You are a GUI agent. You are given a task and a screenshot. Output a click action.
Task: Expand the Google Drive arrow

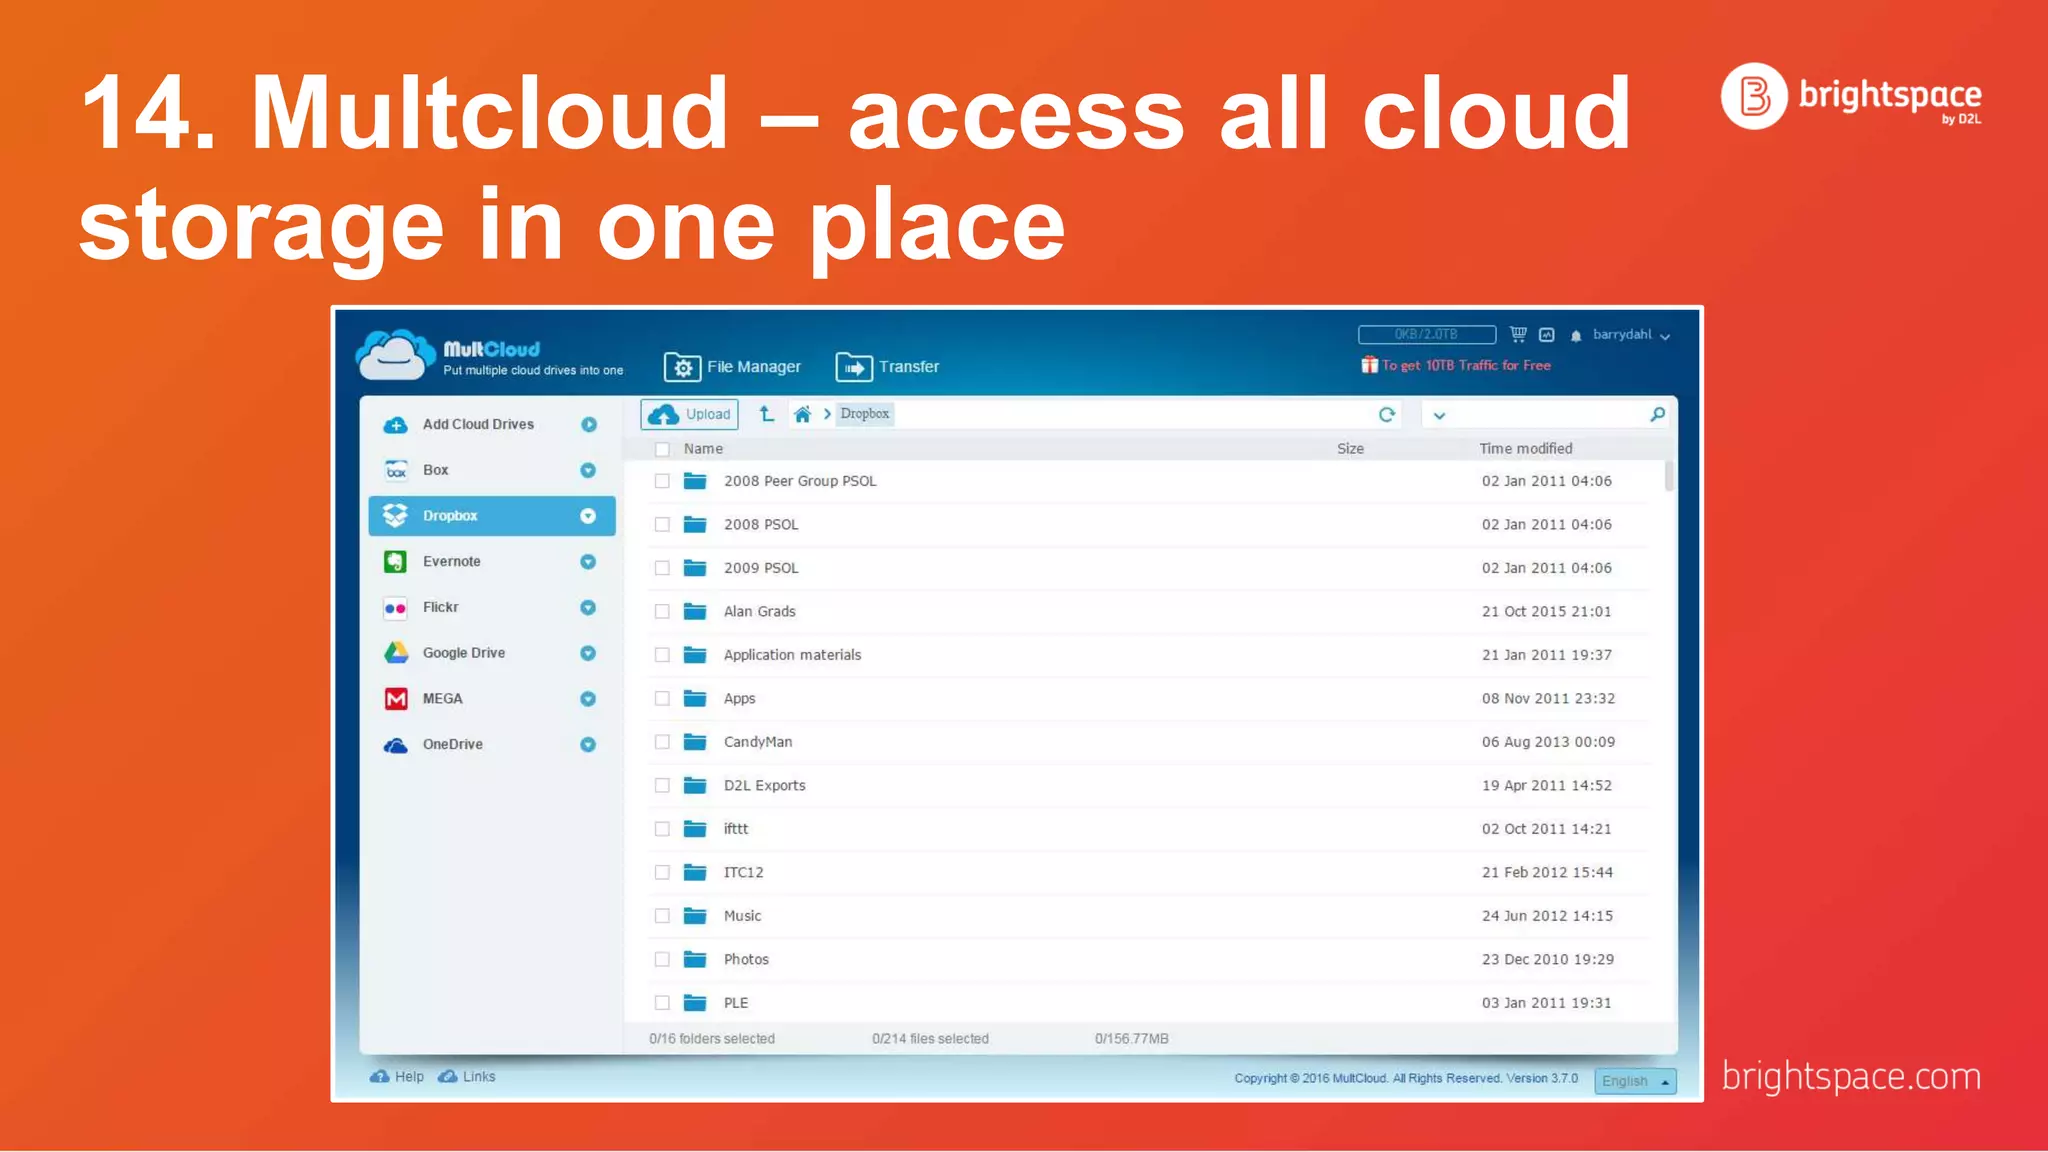(588, 653)
